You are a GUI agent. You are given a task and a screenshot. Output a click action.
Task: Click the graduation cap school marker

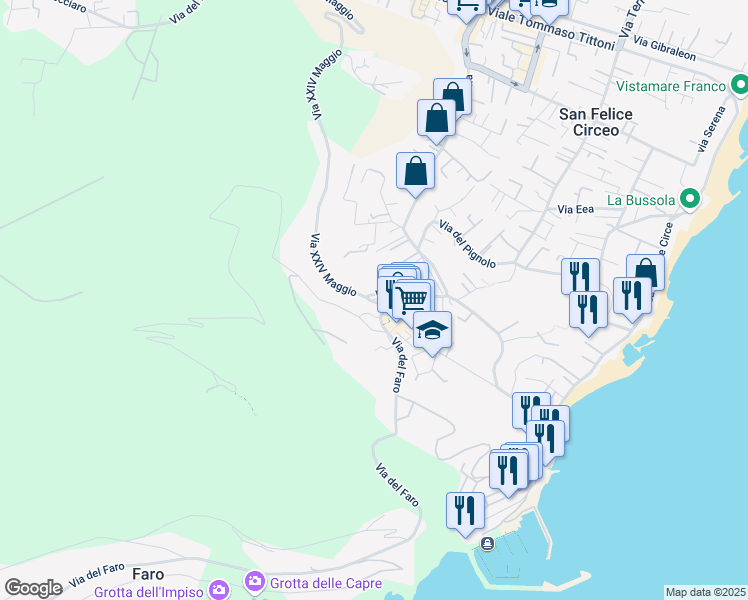[432, 333]
